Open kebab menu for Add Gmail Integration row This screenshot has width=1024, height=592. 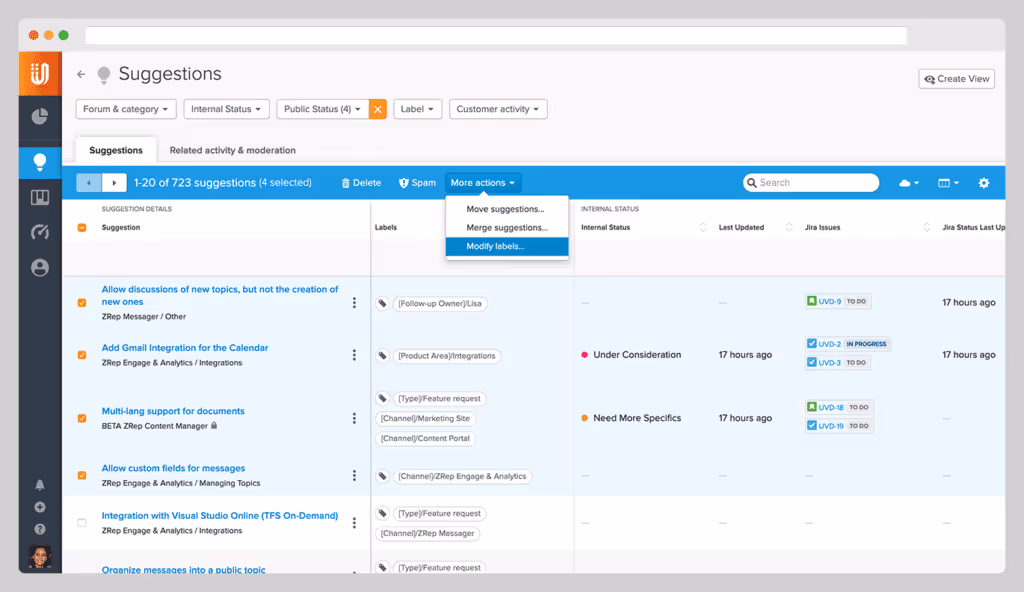tap(354, 355)
